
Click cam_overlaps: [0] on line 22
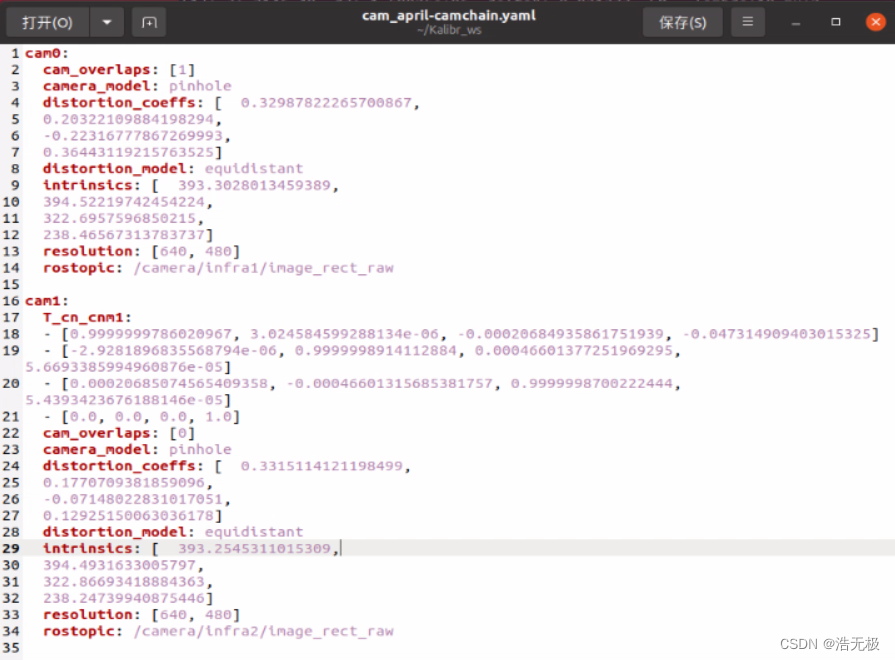pyautogui.click(x=119, y=433)
